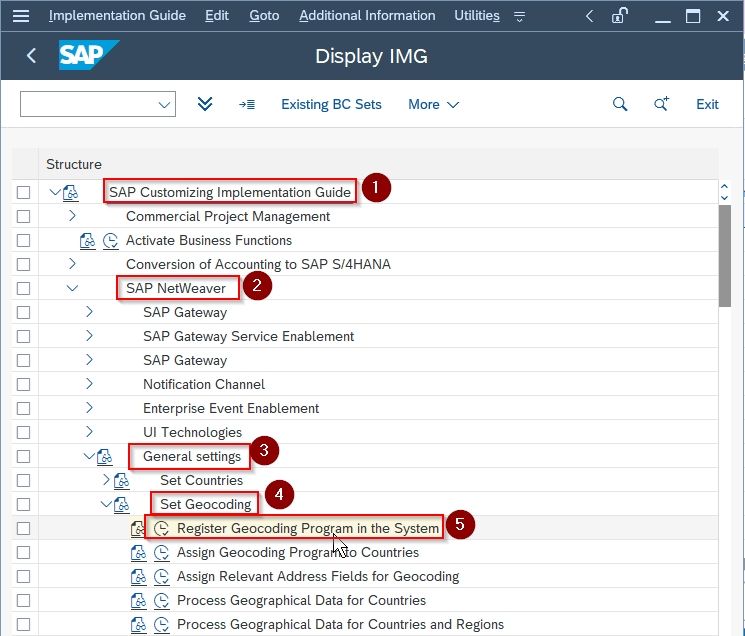This screenshot has height=636, width=745.
Task: Execute activity icon for Assign Geocoding Program to Countries
Action: click(162, 552)
